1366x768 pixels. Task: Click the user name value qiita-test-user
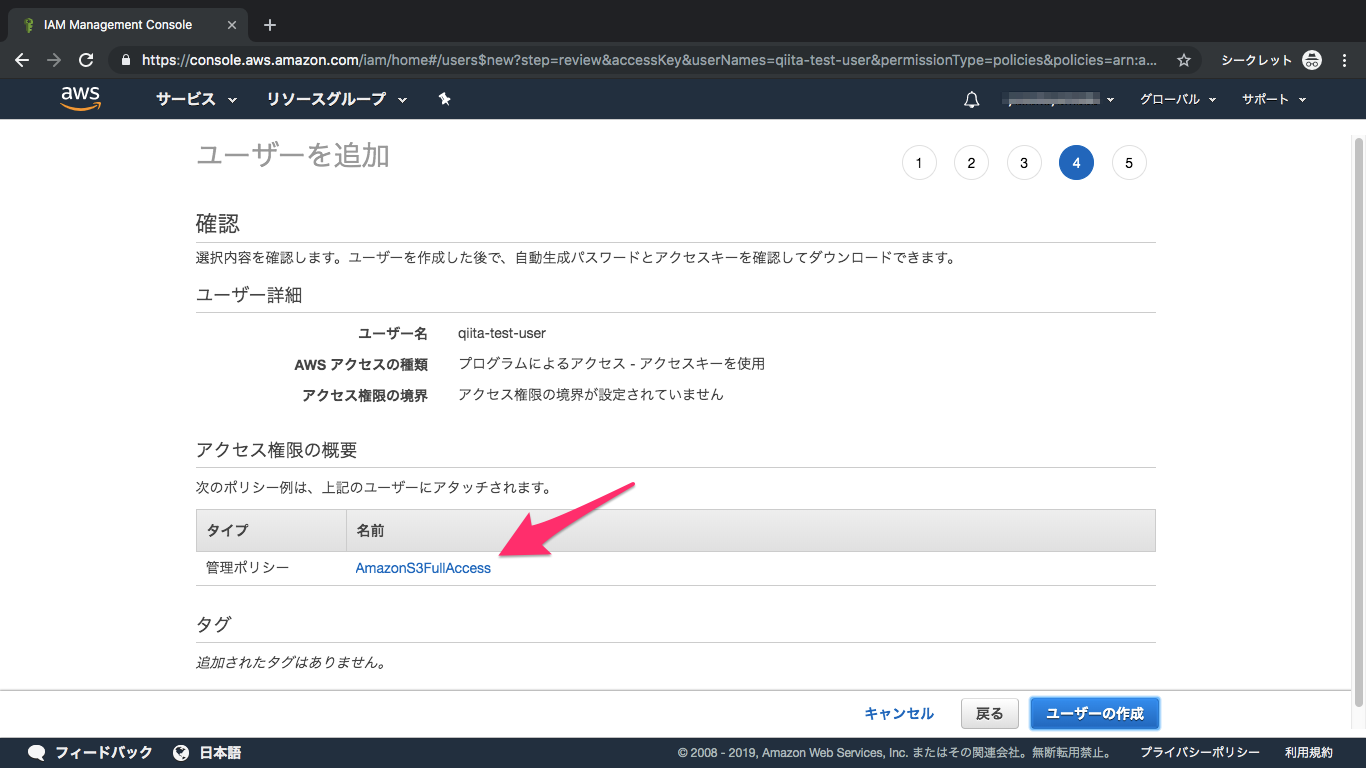coord(502,333)
